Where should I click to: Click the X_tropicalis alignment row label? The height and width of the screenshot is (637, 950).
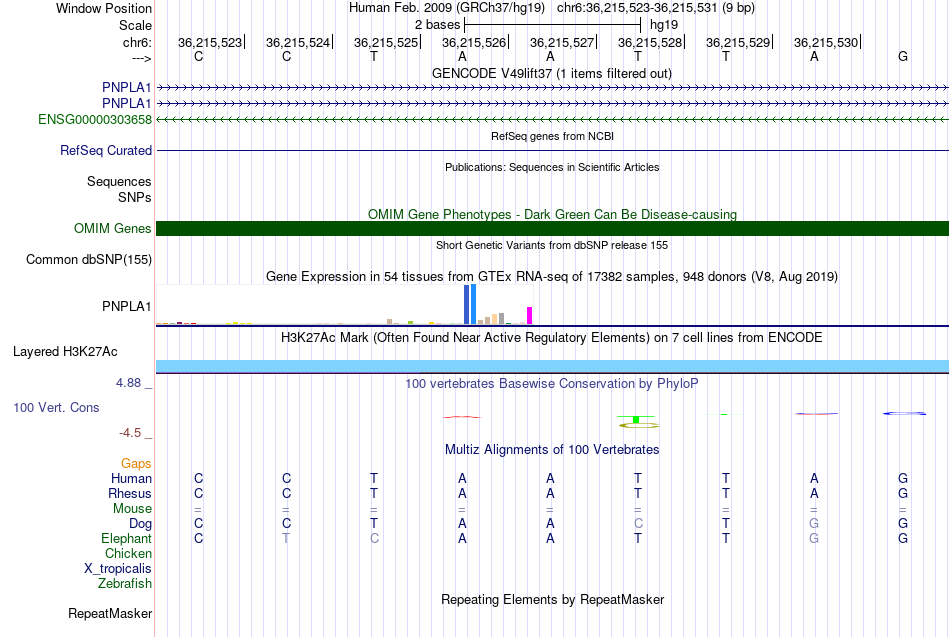coord(118,569)
